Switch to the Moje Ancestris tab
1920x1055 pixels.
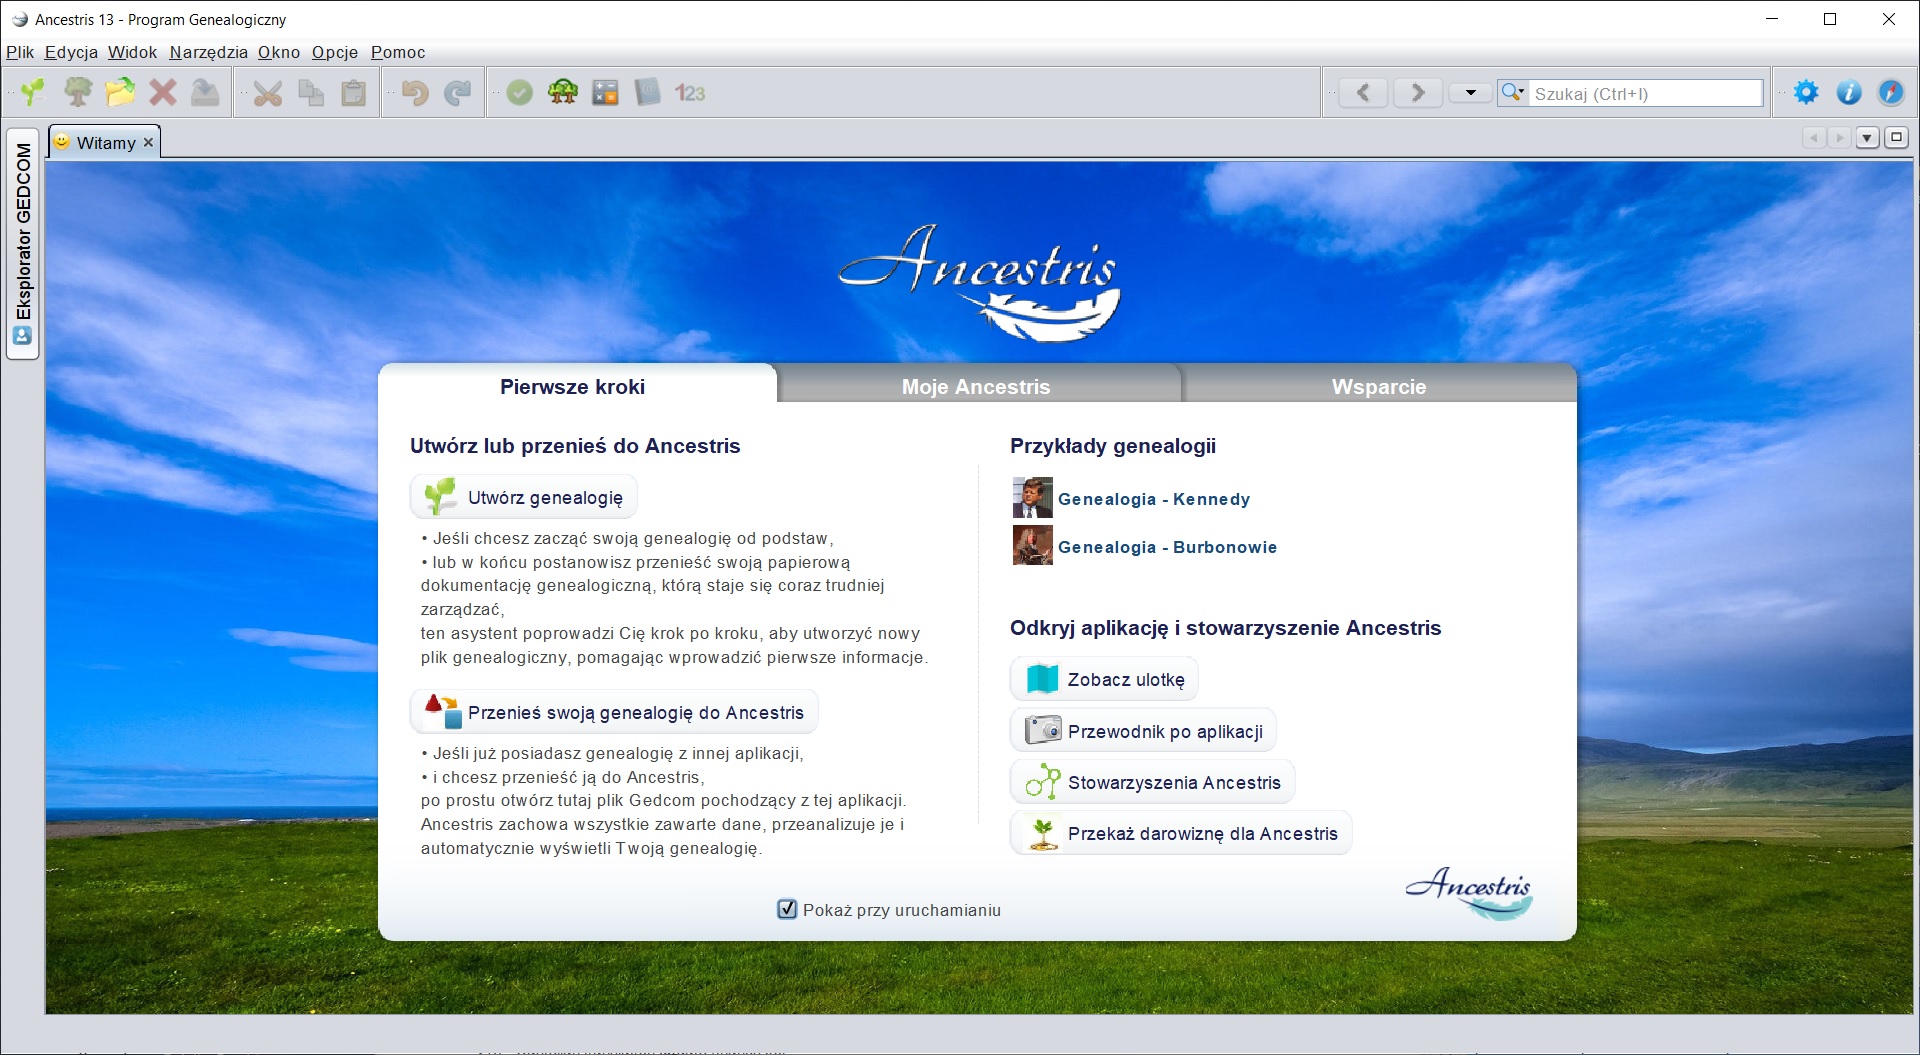(x=976, y=386)
